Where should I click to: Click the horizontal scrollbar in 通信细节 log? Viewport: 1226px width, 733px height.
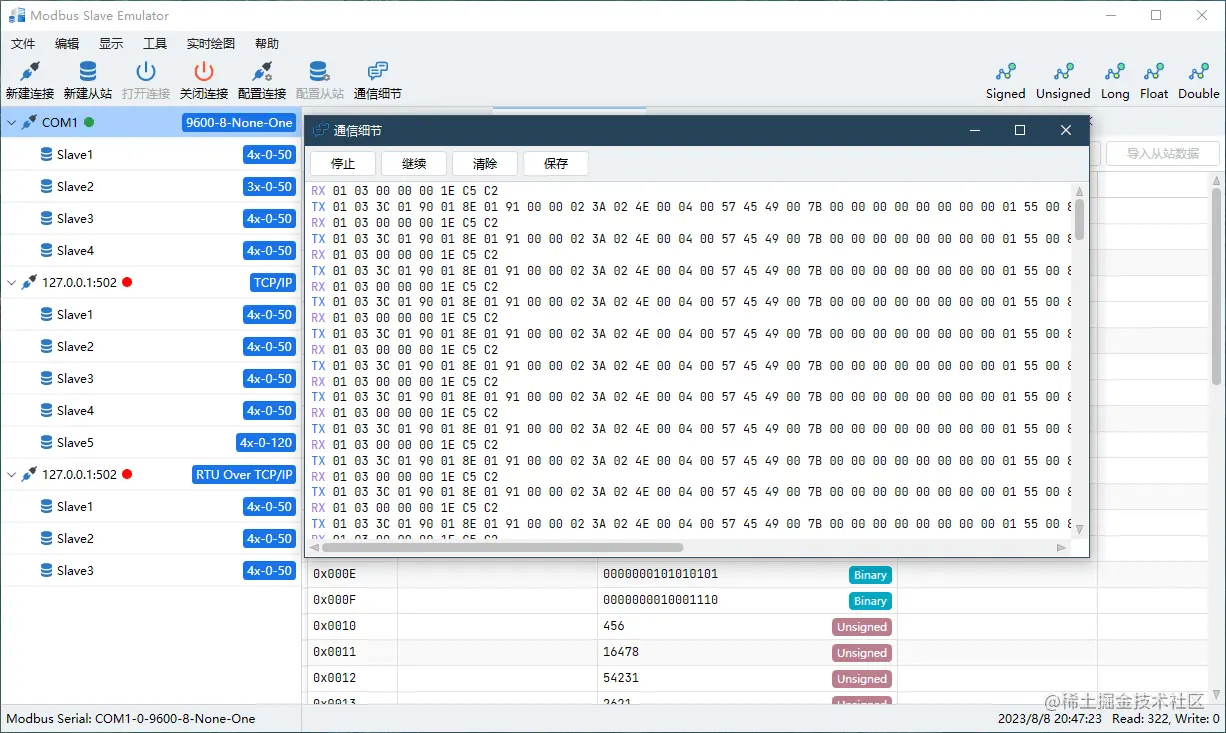(x=502, y=547)
